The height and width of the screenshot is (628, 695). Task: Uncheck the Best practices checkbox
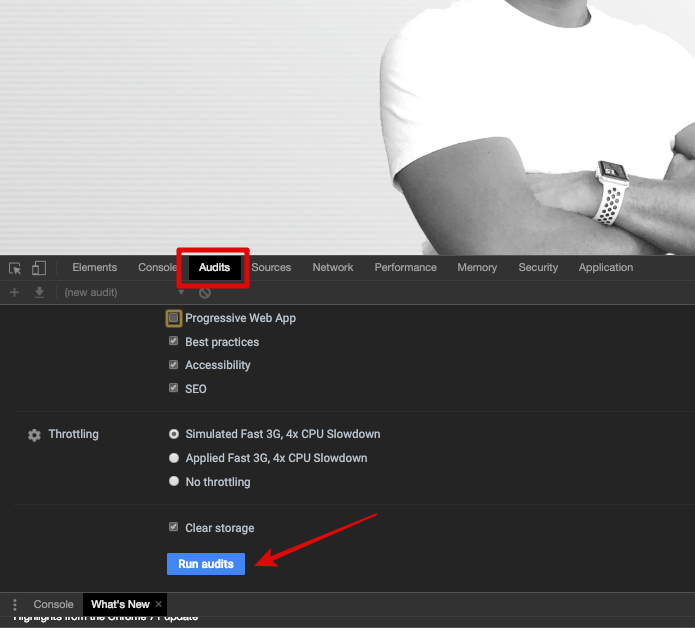point(174,342)
